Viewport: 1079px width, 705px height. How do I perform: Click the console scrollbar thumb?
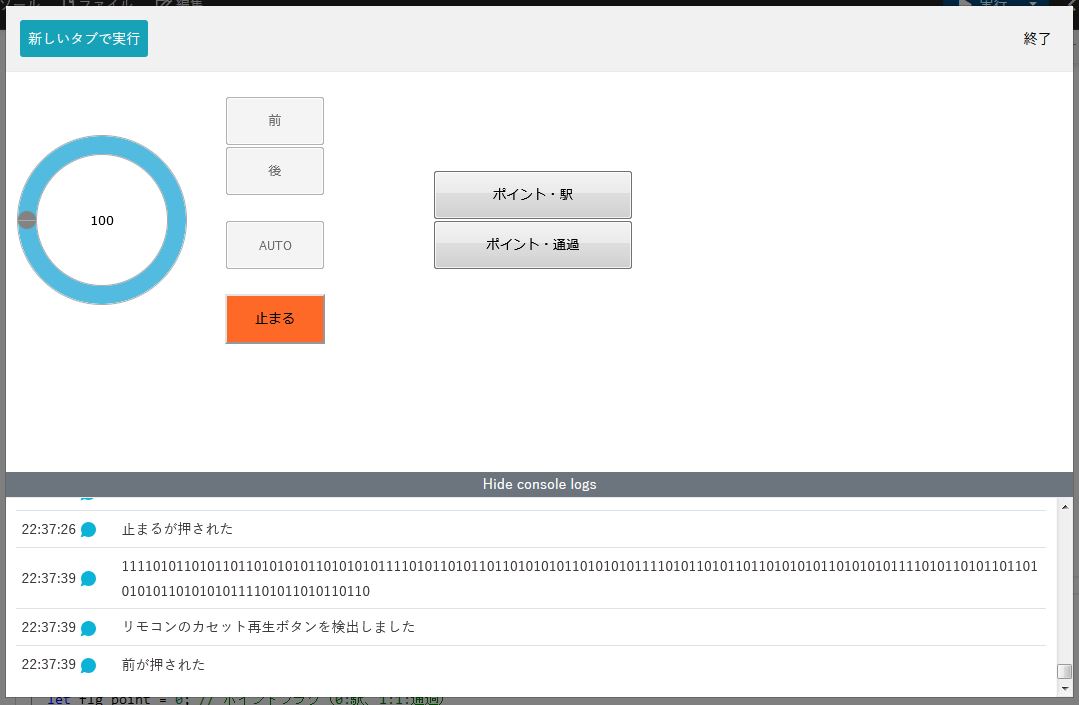1064,672
